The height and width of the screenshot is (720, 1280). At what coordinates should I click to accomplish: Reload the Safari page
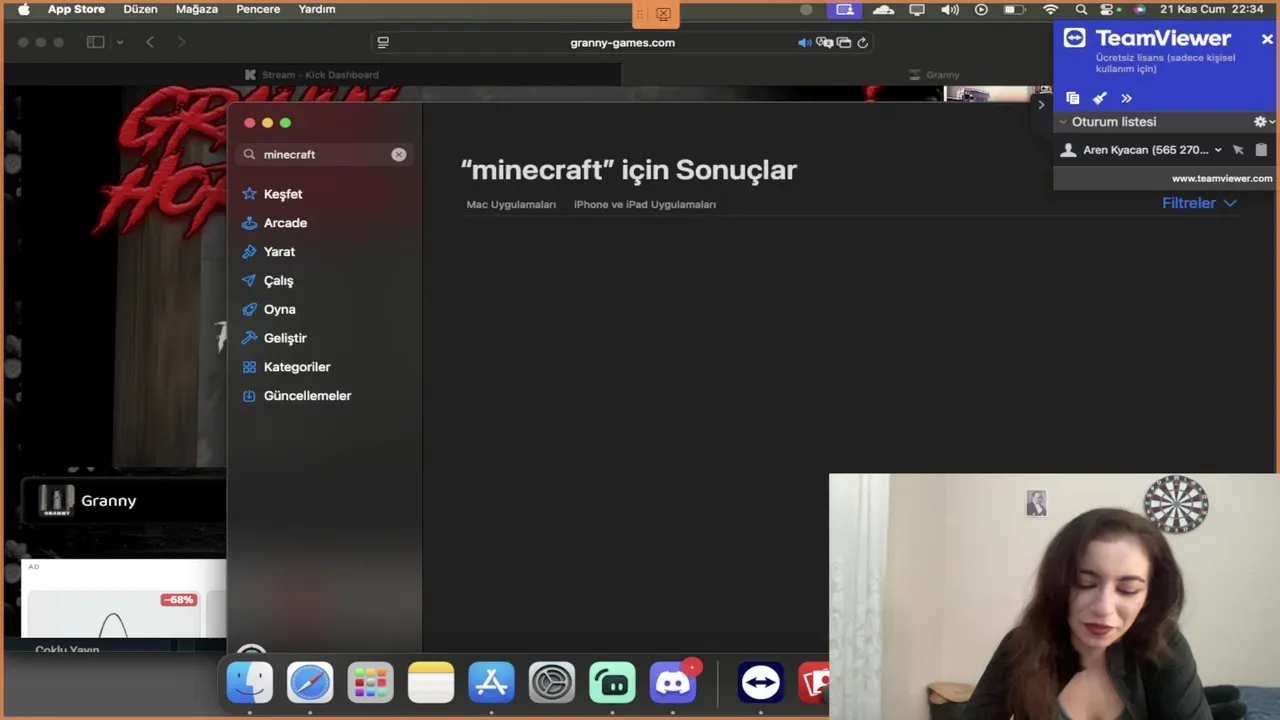point(862,42)
